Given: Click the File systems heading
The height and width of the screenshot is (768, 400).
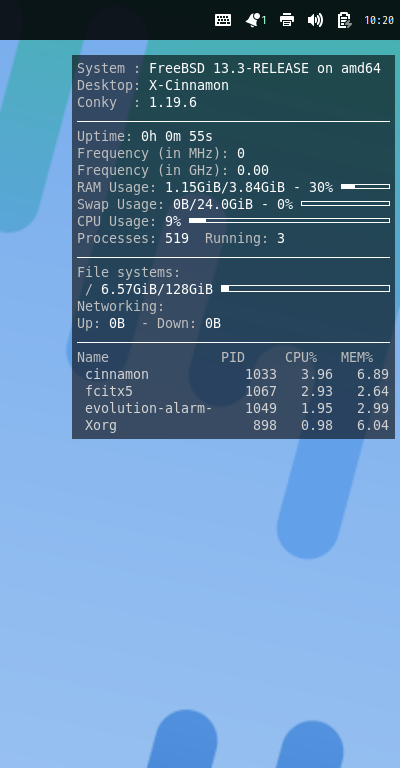Looking at the screenshot, I should click(129, 272).
